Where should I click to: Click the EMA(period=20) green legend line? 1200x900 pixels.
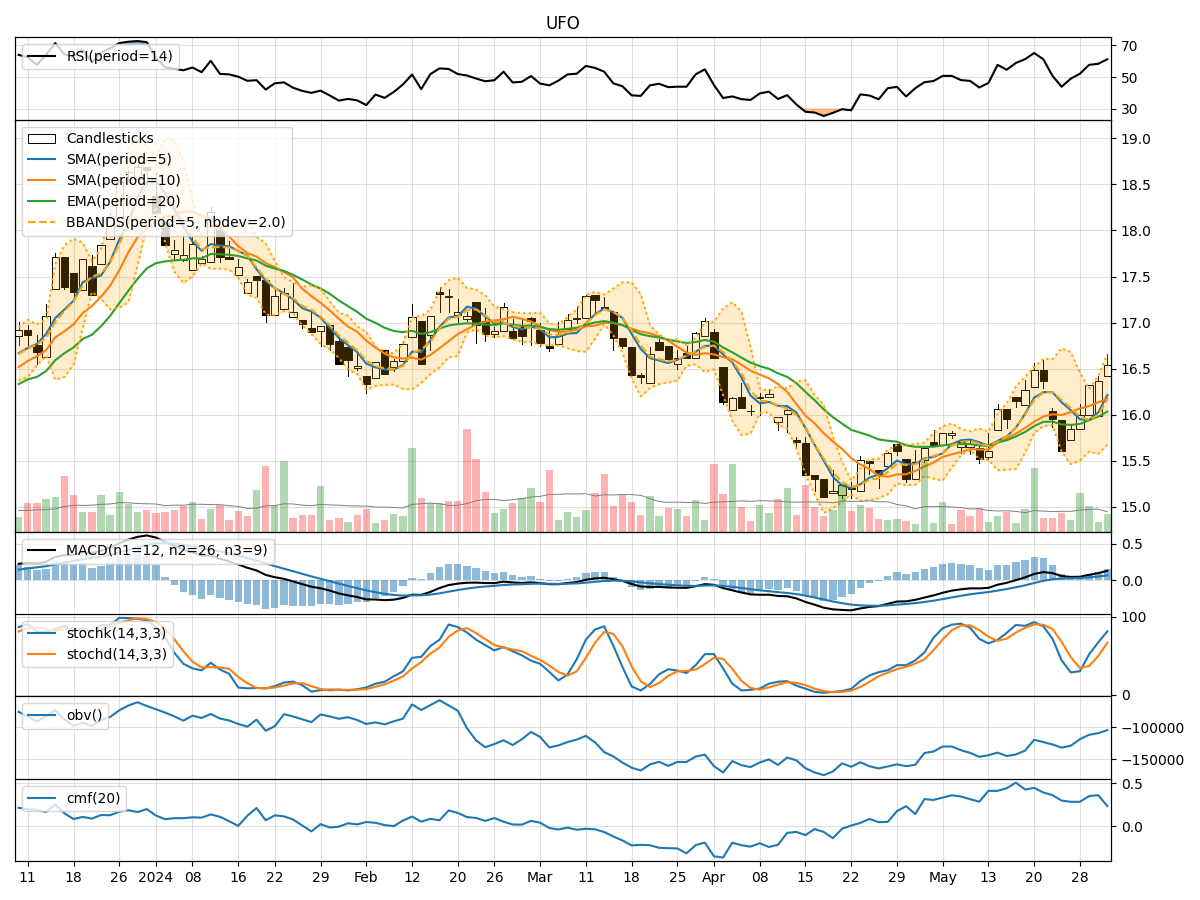(44, 201)
